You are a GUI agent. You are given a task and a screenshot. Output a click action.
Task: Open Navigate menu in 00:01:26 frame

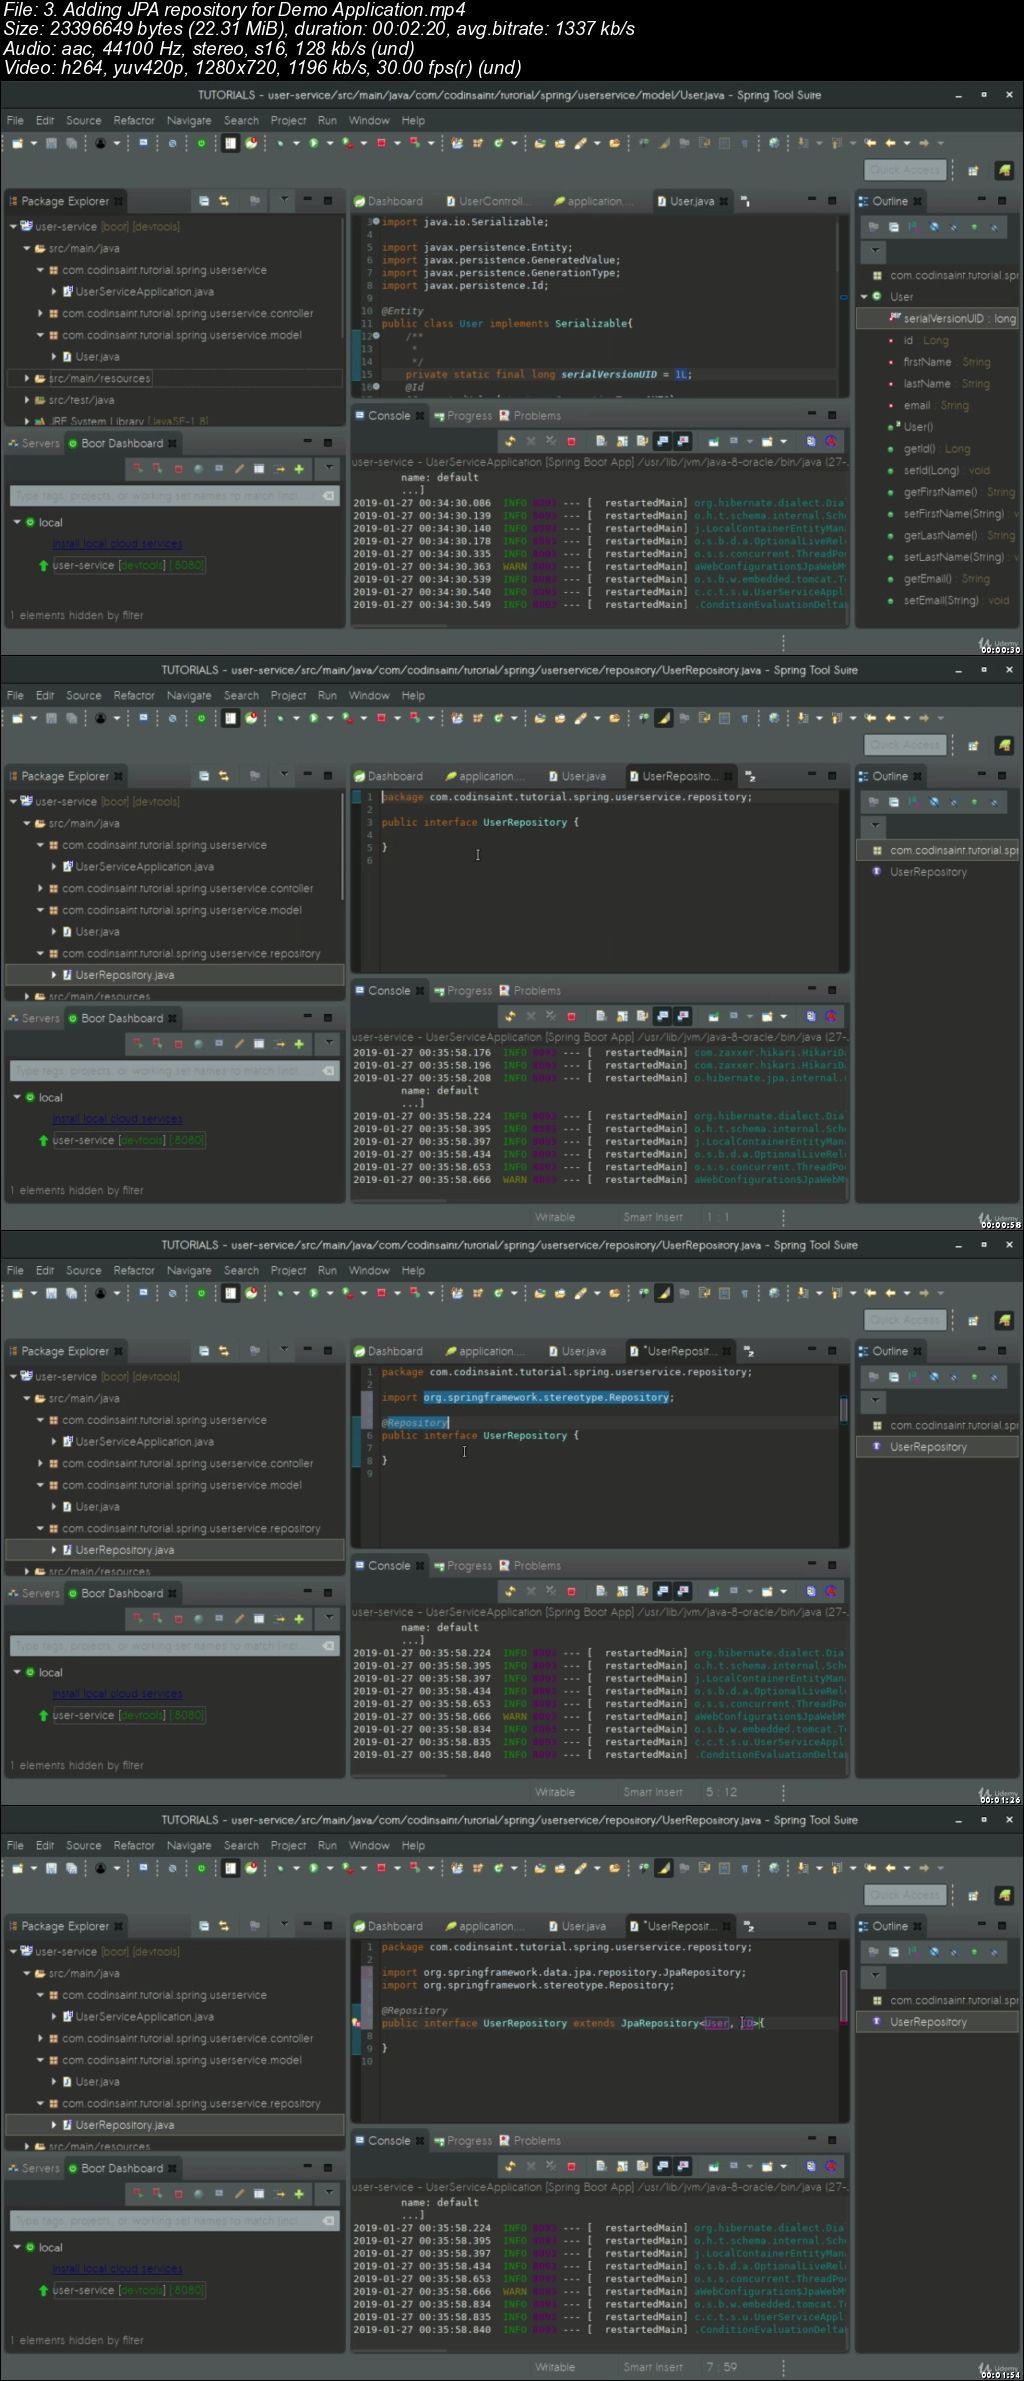pyautogui.click(x=189, y=1270)
